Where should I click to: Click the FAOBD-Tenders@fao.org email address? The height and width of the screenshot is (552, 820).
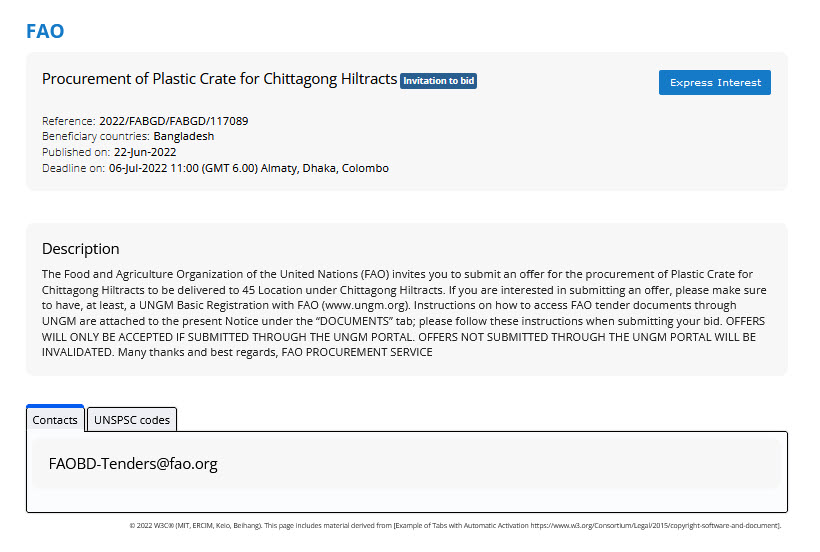pyautogui.click(x=133, y=464)
